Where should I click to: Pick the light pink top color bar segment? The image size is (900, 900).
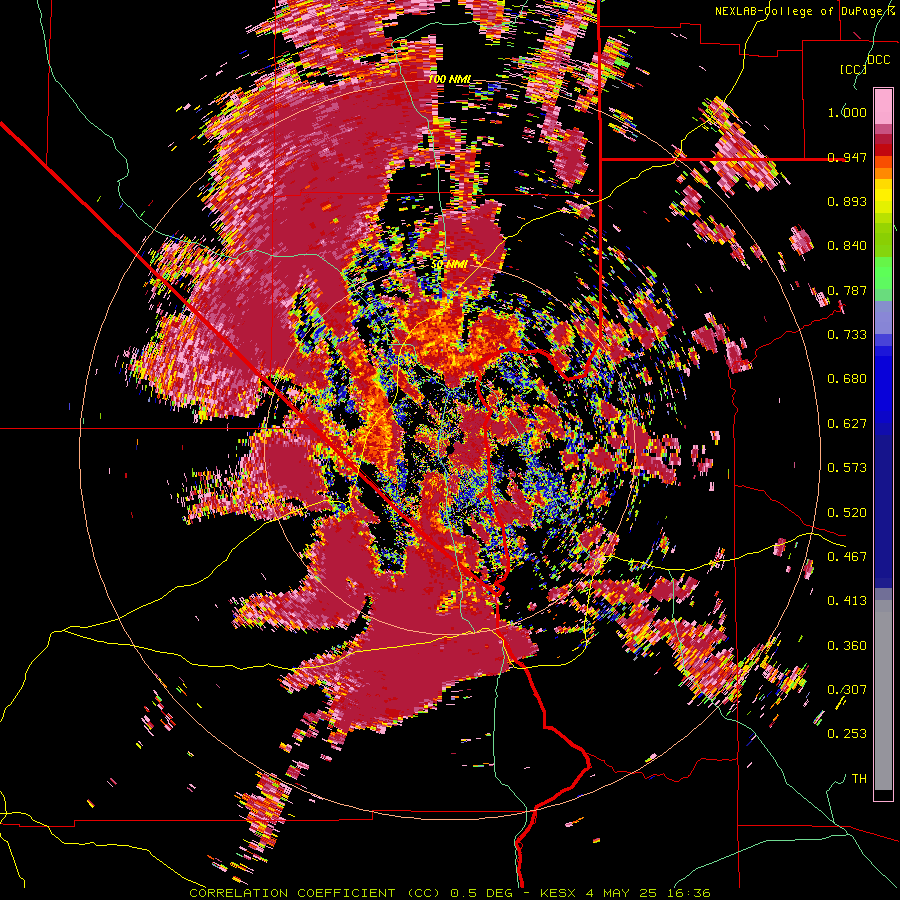point(883,106)
